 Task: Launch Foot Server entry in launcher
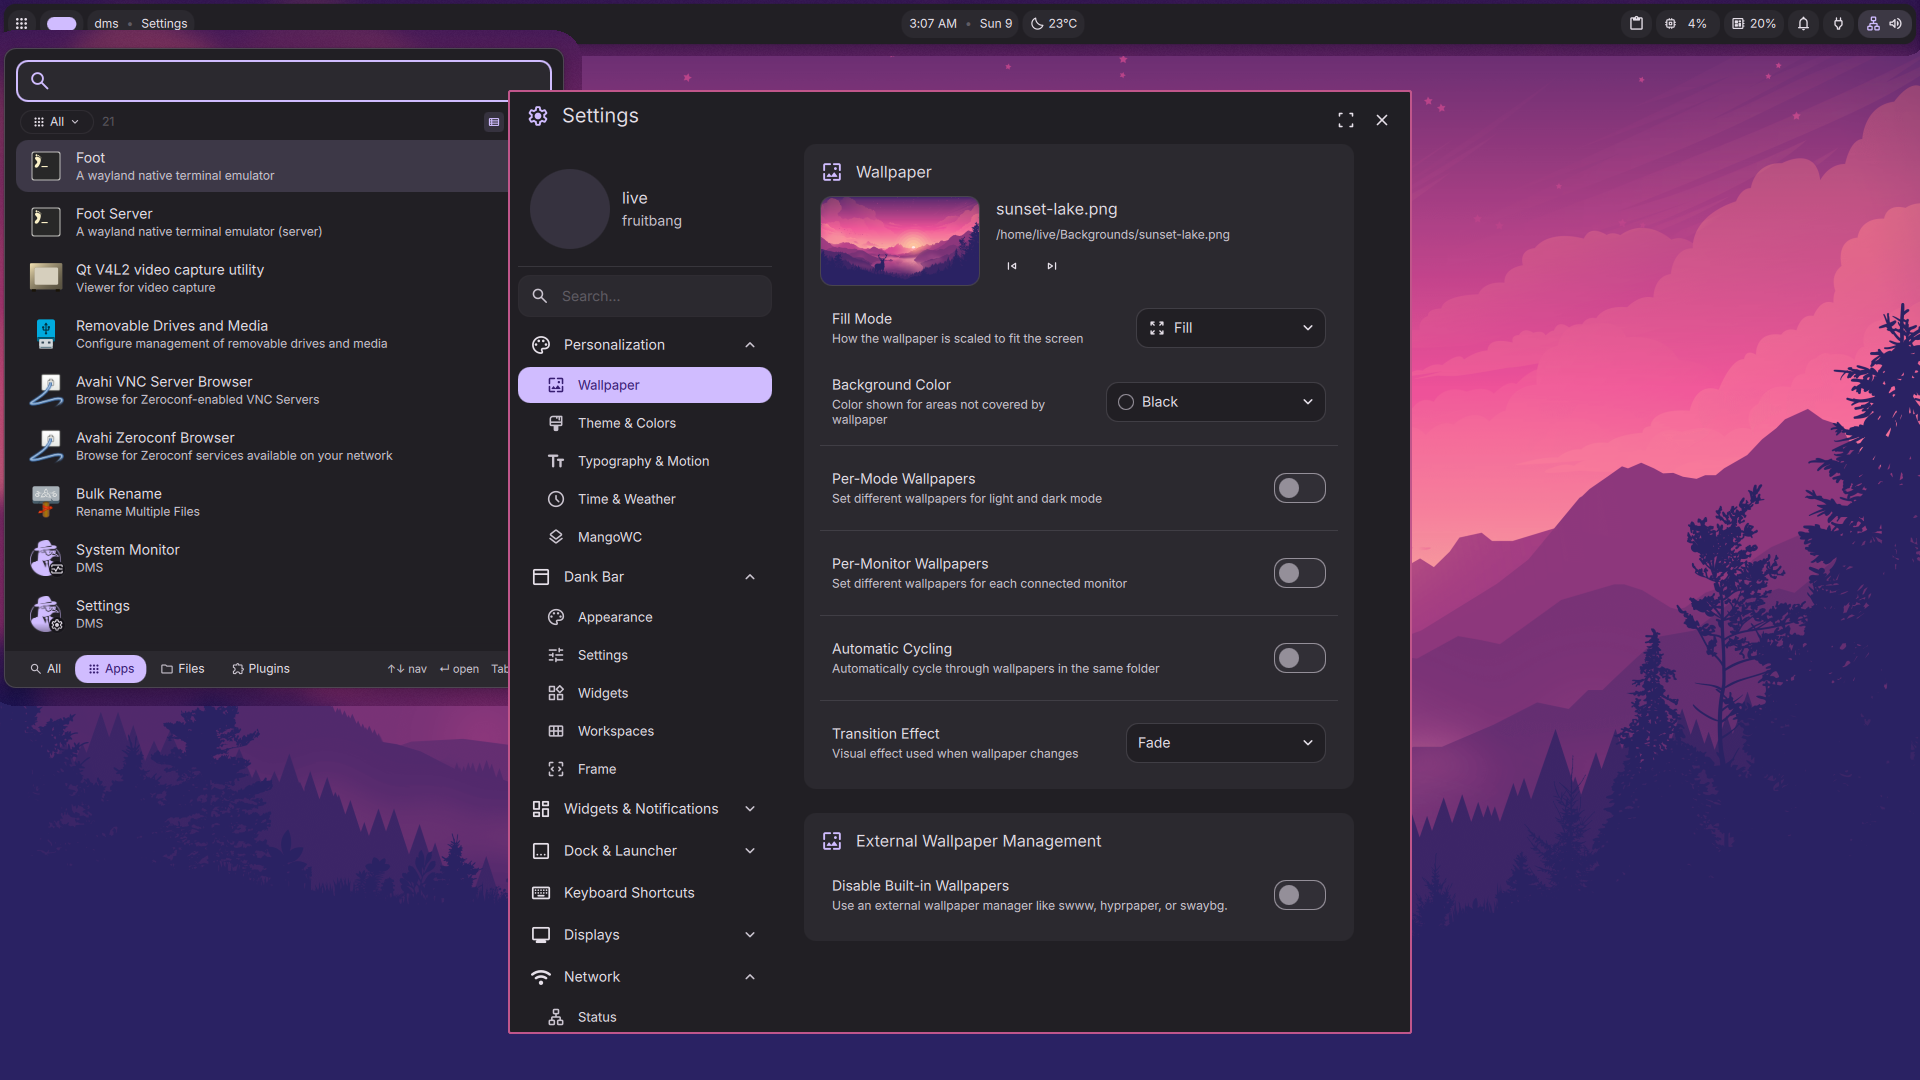264,222
